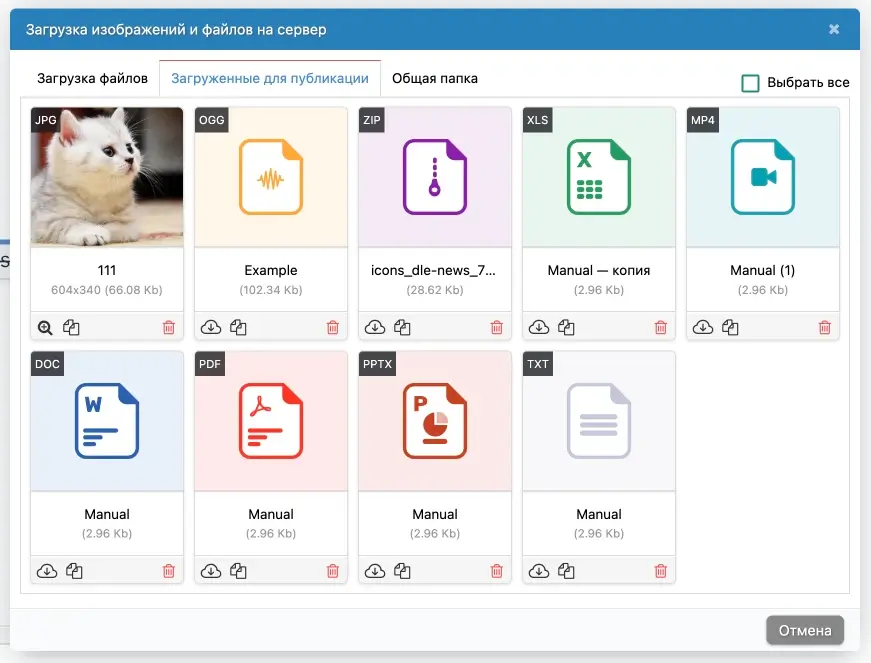
Task: Open the Общая папка tab
Action: (x=434, y=78)
